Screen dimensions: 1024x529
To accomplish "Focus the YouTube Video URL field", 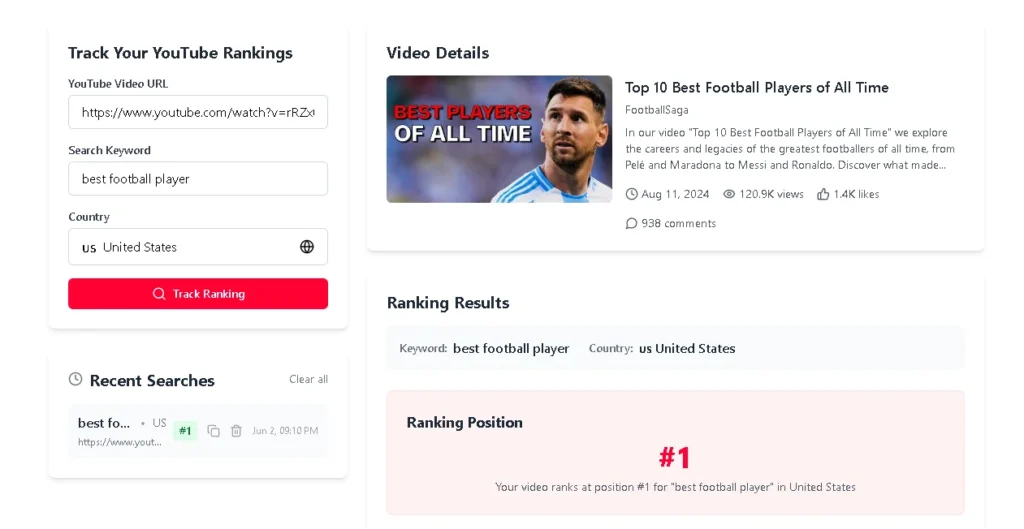I will point(198,112).
